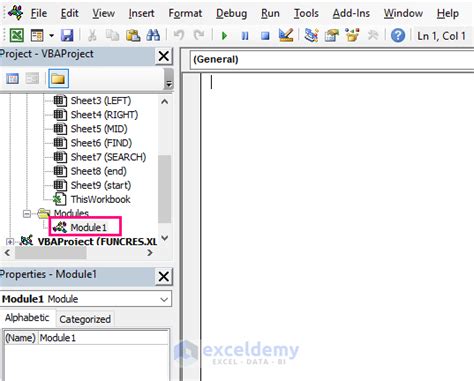Open the Add-Ins menu

click(351, 13)
